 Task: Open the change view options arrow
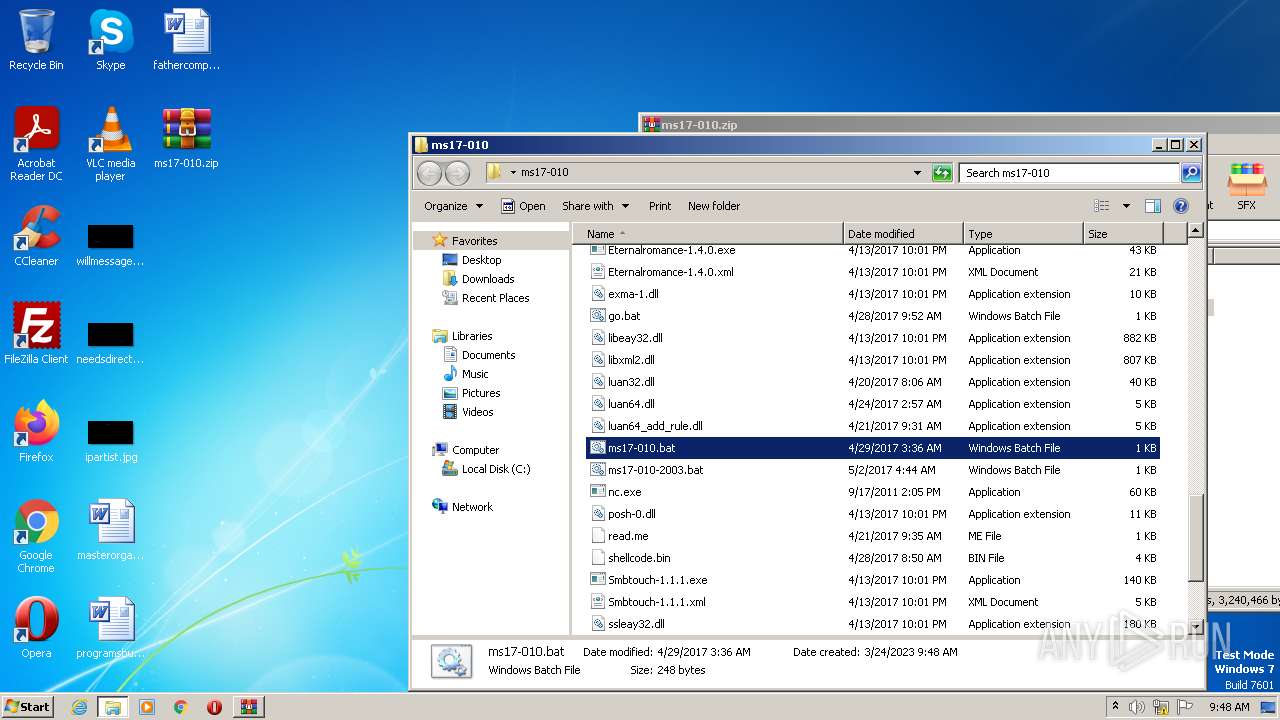(x=1126, y=206)
